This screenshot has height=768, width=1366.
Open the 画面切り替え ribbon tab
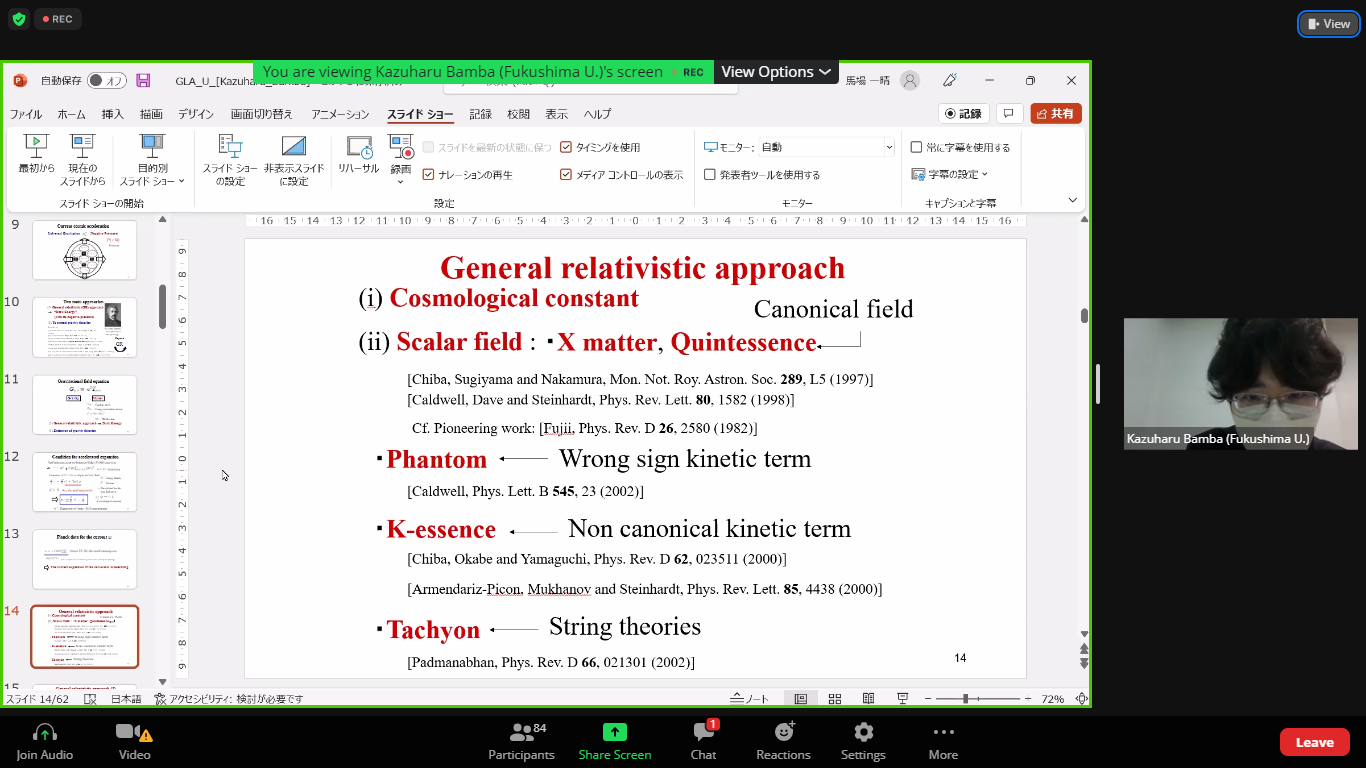[262, 114]
